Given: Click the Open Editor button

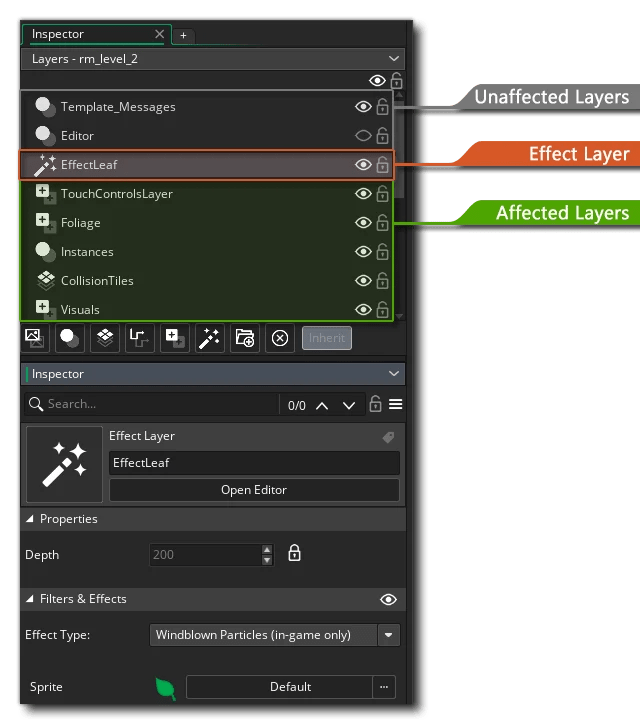Looking at the screenshot, I should pos(254,490).
